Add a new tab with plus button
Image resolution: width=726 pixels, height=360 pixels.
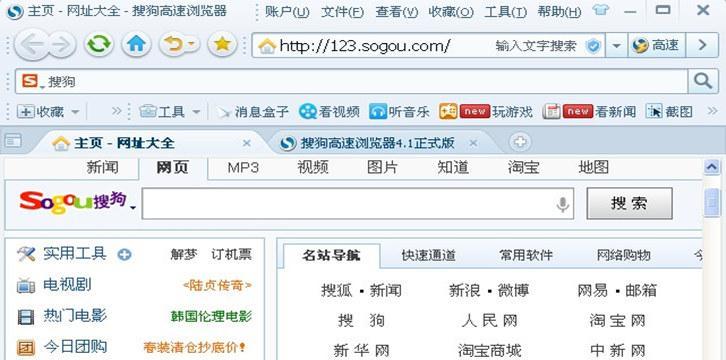point(520,143)
